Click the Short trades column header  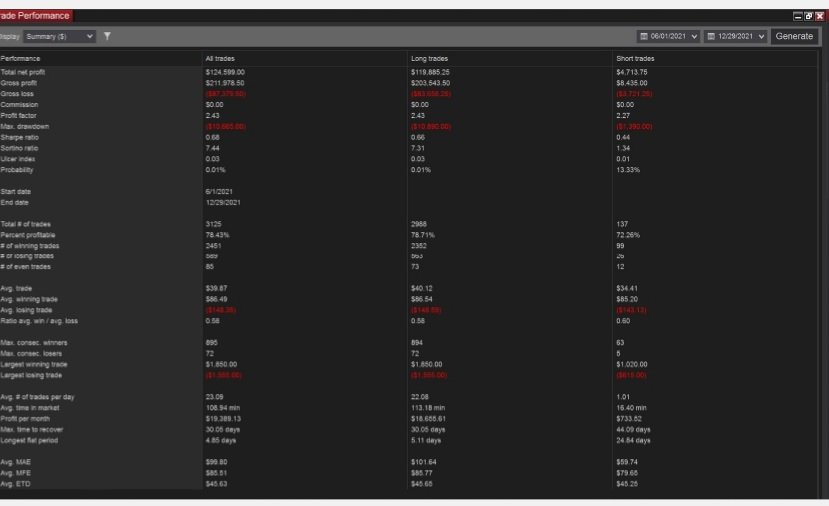(x=635, y=59)
